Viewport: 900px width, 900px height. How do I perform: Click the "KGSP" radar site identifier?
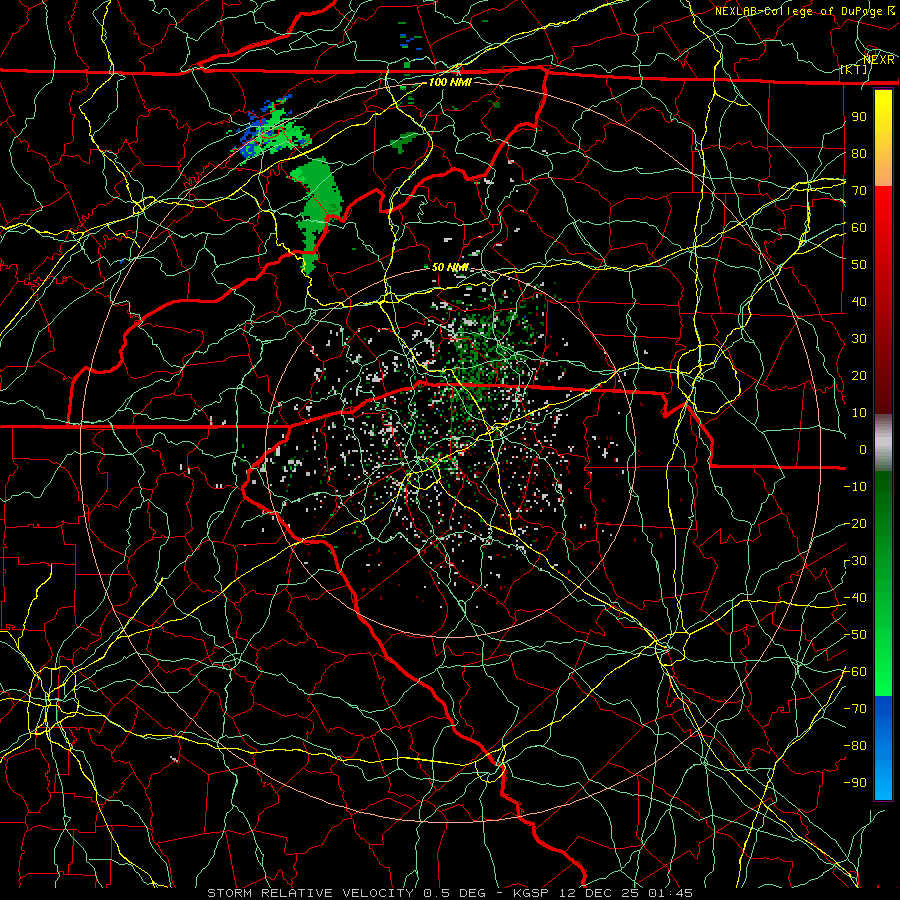point(530,893)
